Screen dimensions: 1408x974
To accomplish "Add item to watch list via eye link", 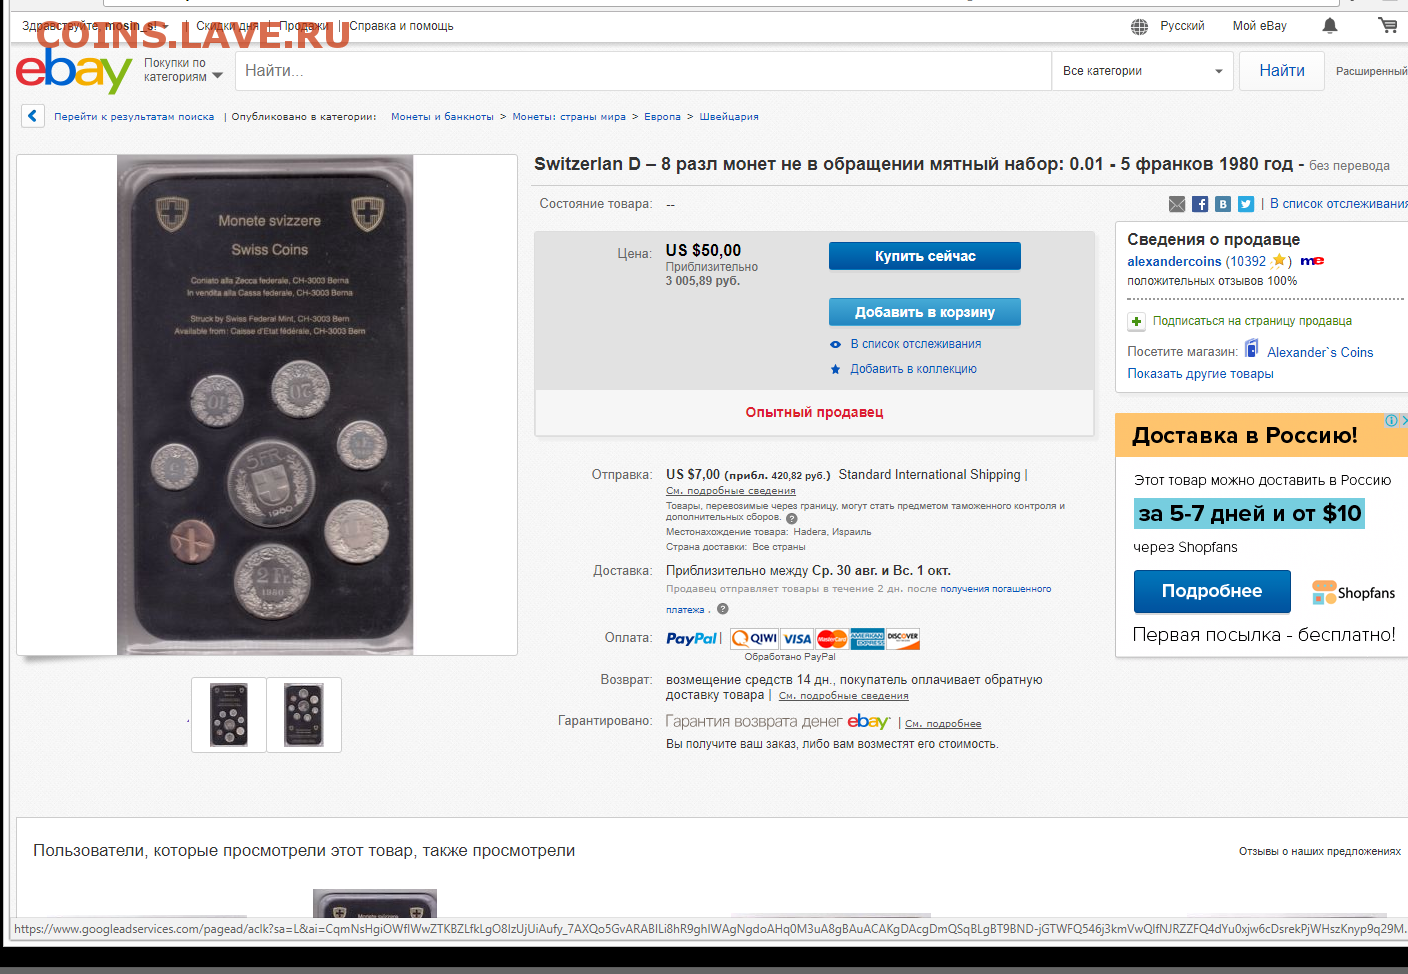I will pos(906,344).
